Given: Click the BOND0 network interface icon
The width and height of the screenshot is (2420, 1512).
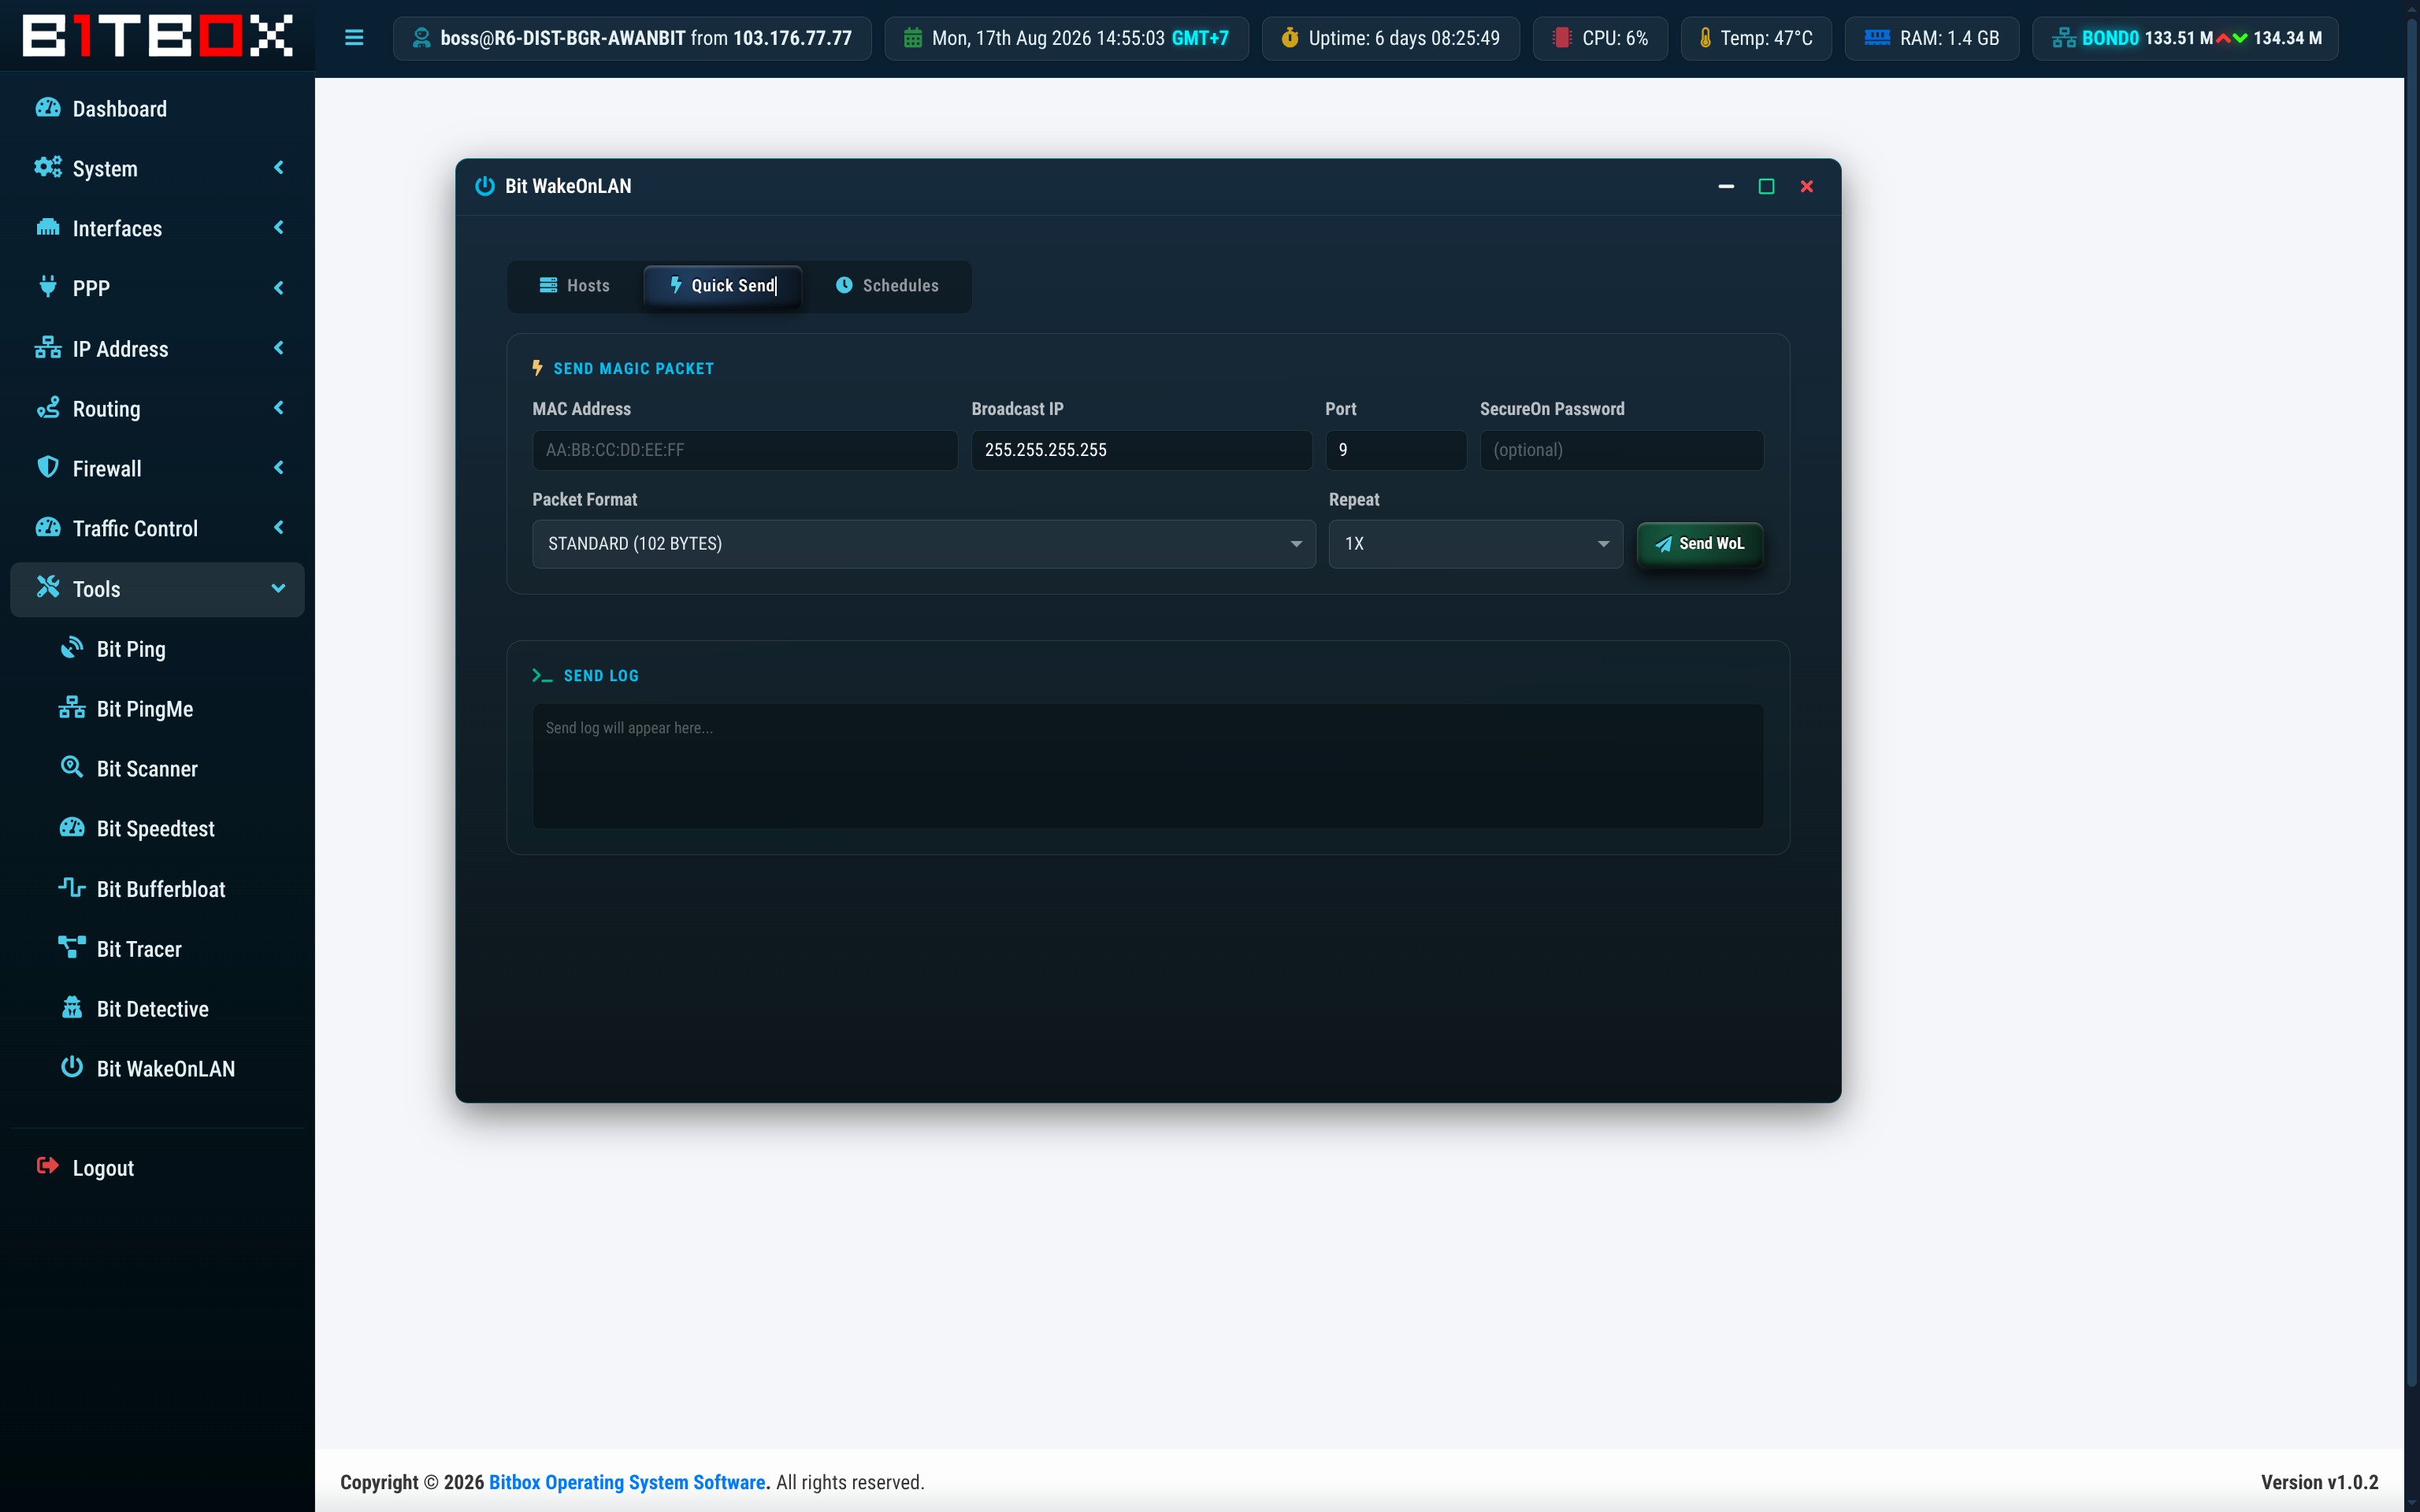Looking at the screenshot, I should (x=2063, y=38).
